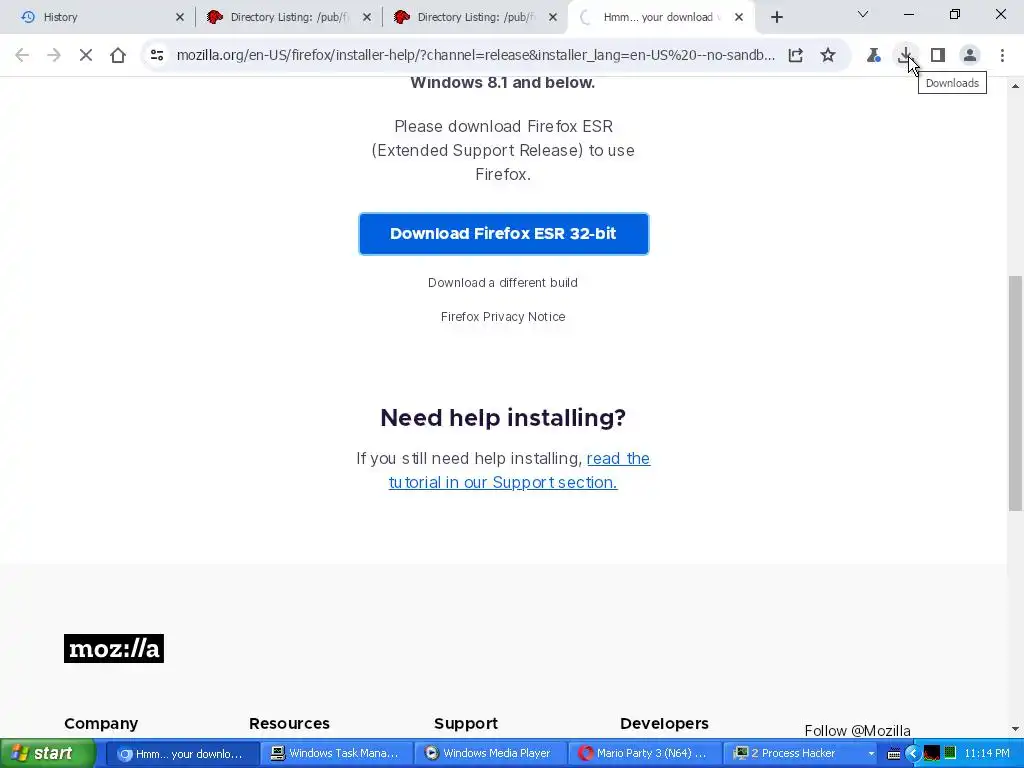The image size is (1024, 768).
Task: Toggle the side panel
Action: [938, 56]
